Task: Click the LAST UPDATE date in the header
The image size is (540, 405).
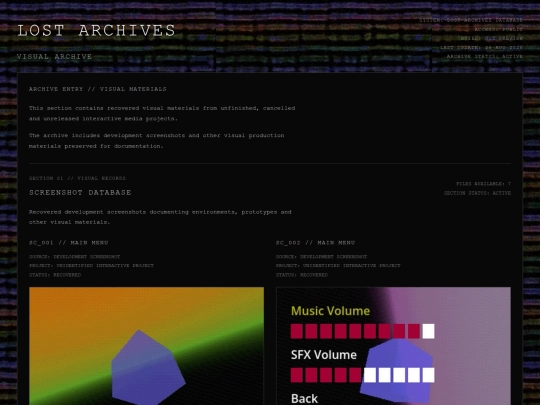Action: click(481, 48)
